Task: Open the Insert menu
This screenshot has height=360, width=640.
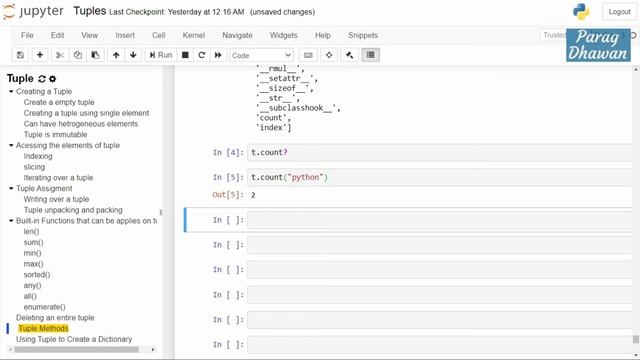Action: tap(125, 35)
